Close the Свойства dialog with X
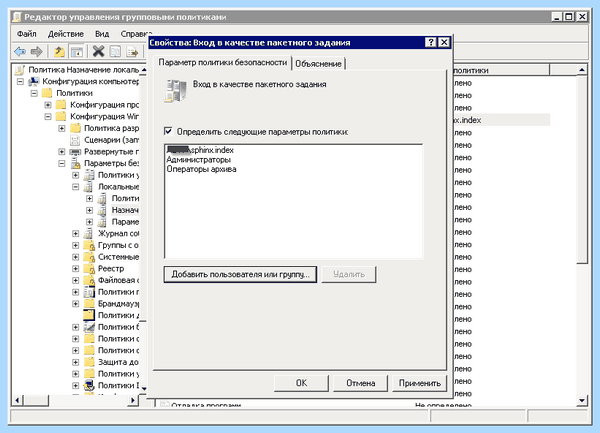 pos(444,42)
